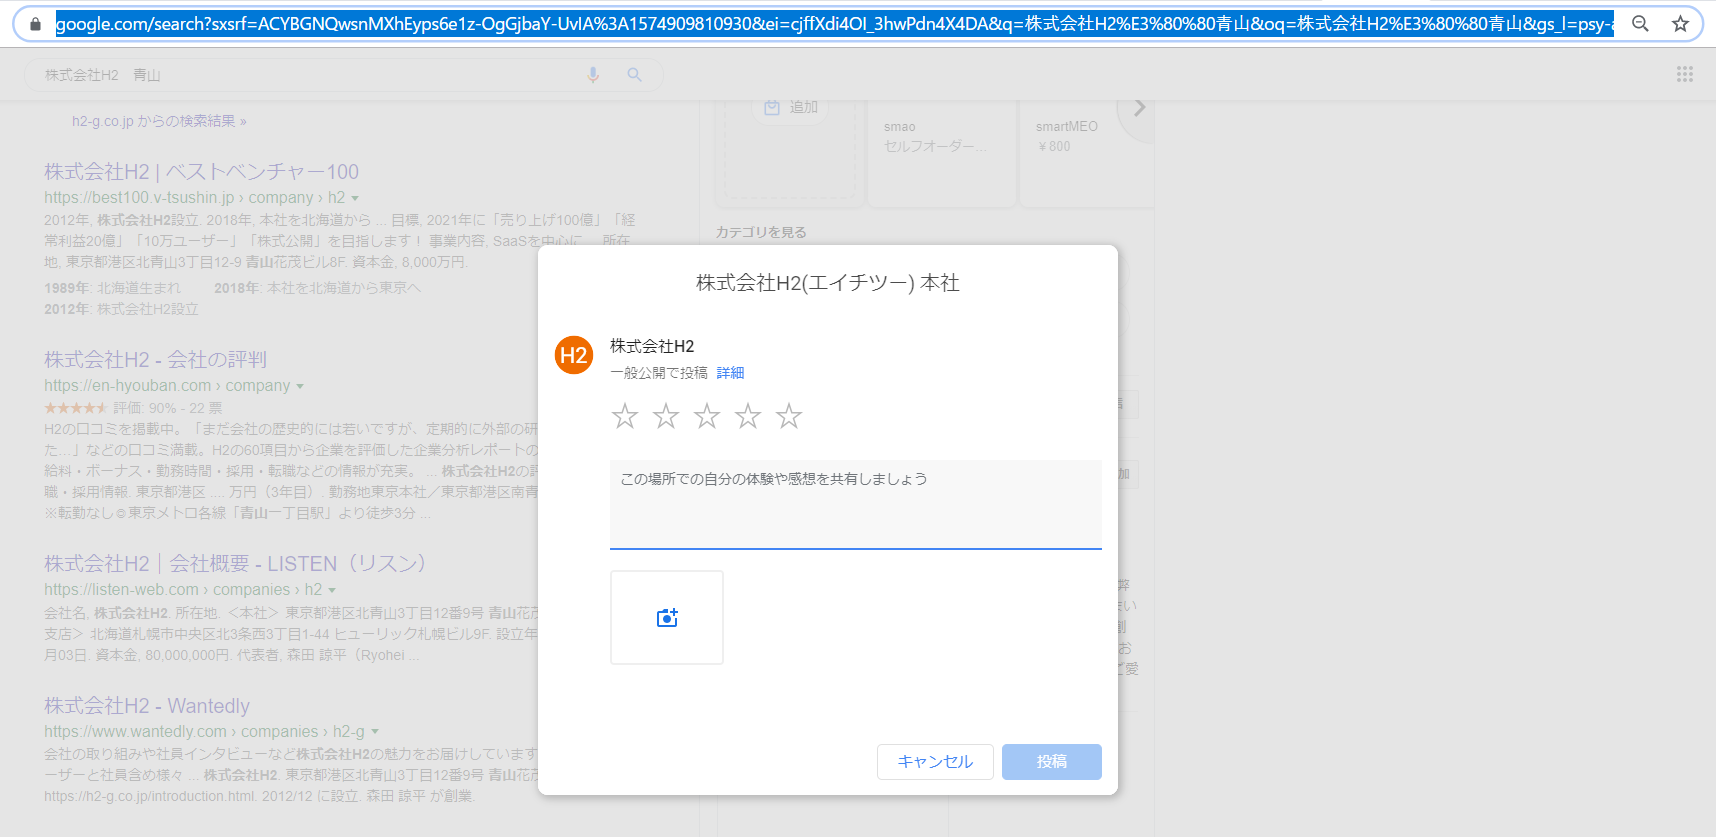Click the dialog title 株式会社H2(エイチツー) 本社
Image resolution: width=1716 pixels, height=837 pixels.
[828, 283]
